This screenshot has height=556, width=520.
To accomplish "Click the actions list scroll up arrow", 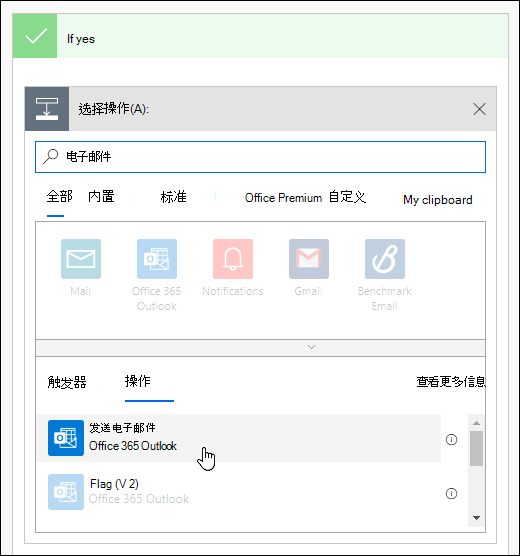I will 476,423.
